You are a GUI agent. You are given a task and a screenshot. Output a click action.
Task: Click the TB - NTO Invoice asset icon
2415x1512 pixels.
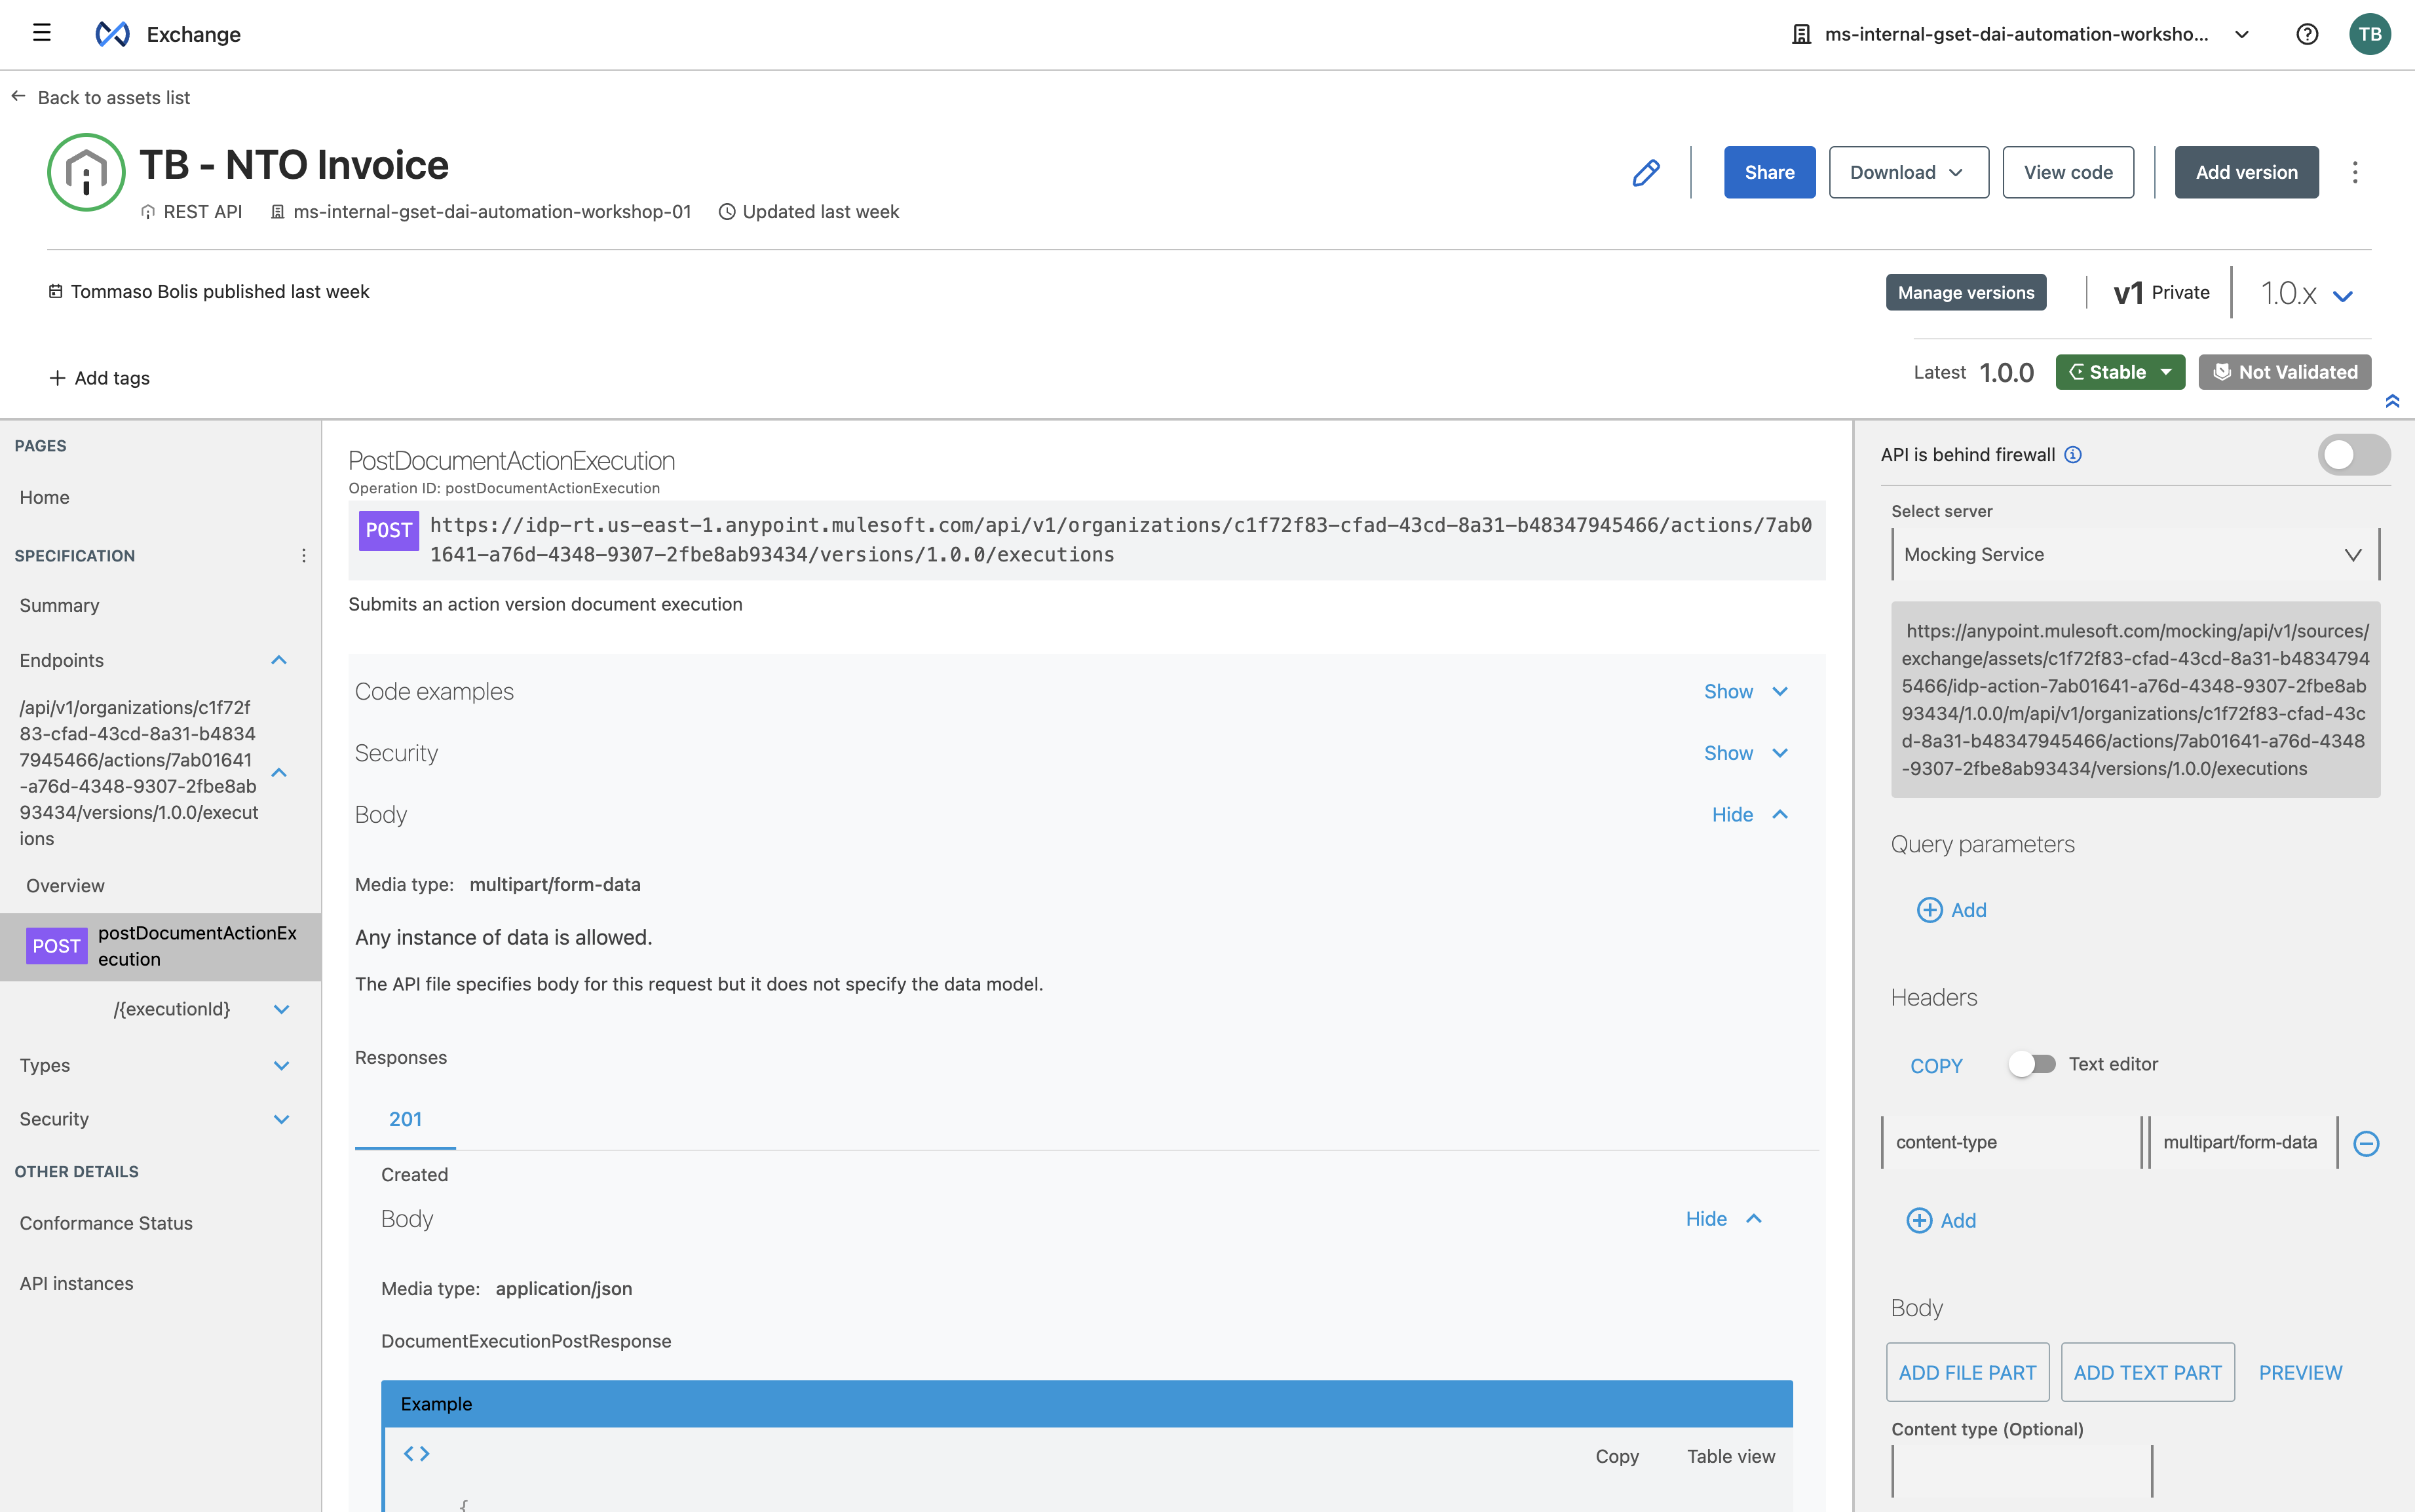point(86,172)
